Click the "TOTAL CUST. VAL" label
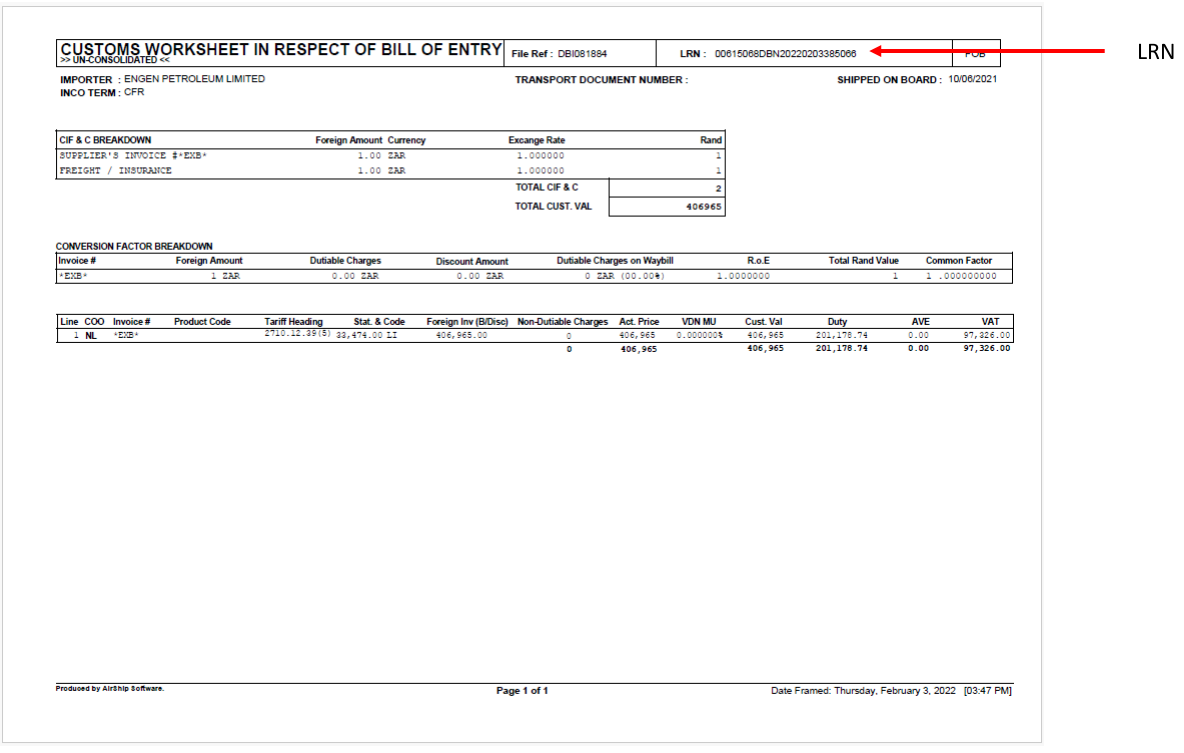 (553, 206)
